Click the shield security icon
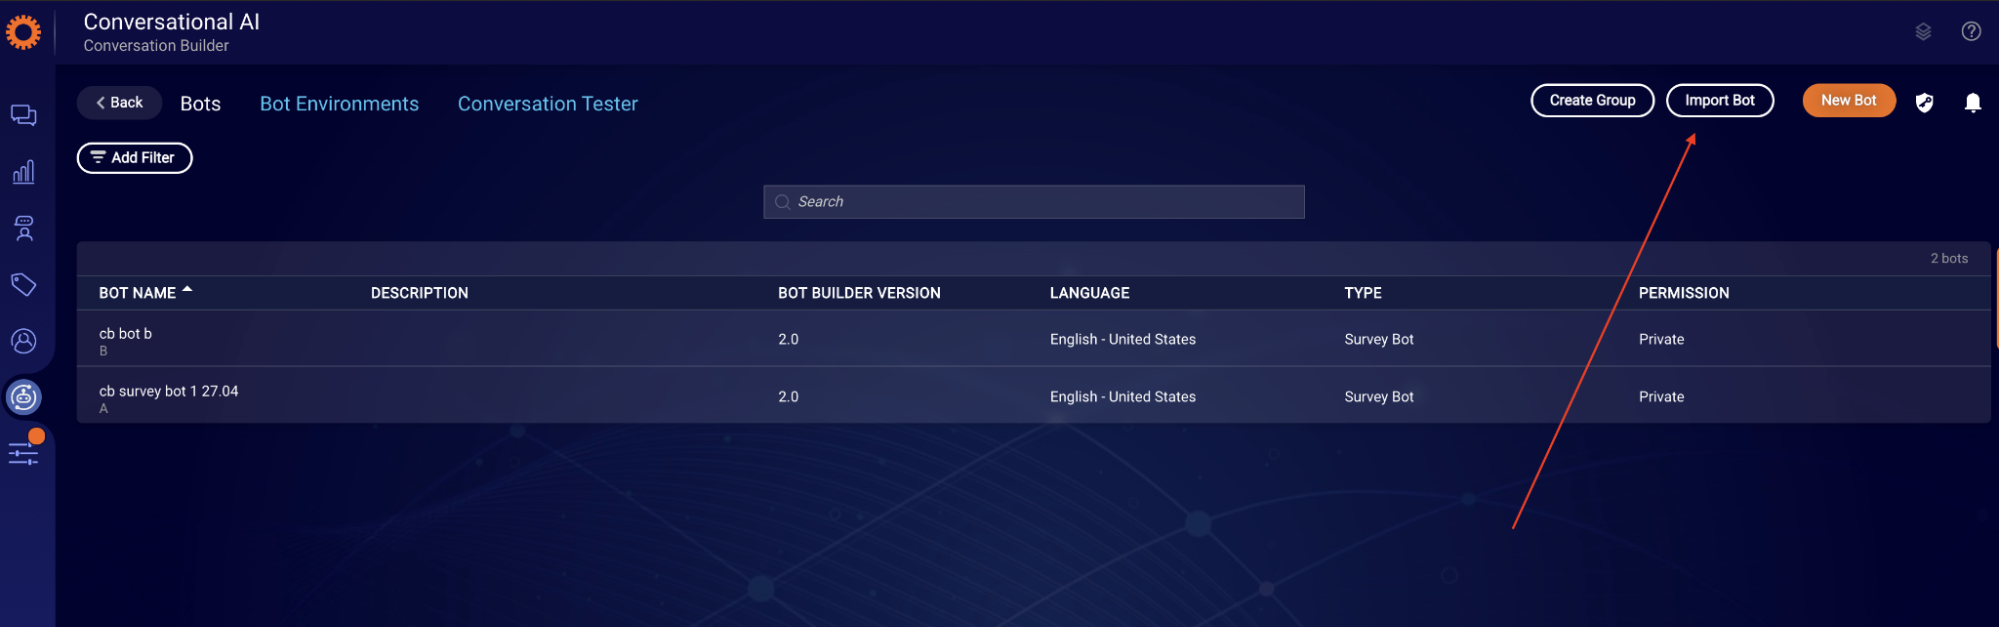Screen dimensions: 1999x627 coord(1925,102)
